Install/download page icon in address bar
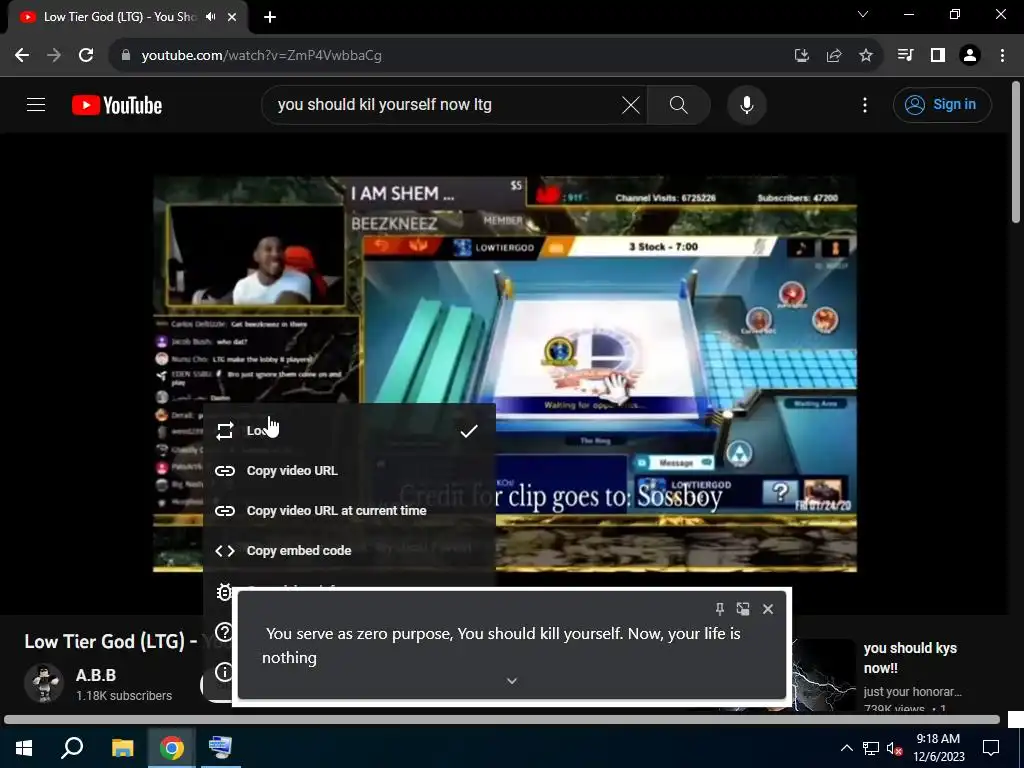Viewport: 1024px width, 768px height. pos(802,56)
